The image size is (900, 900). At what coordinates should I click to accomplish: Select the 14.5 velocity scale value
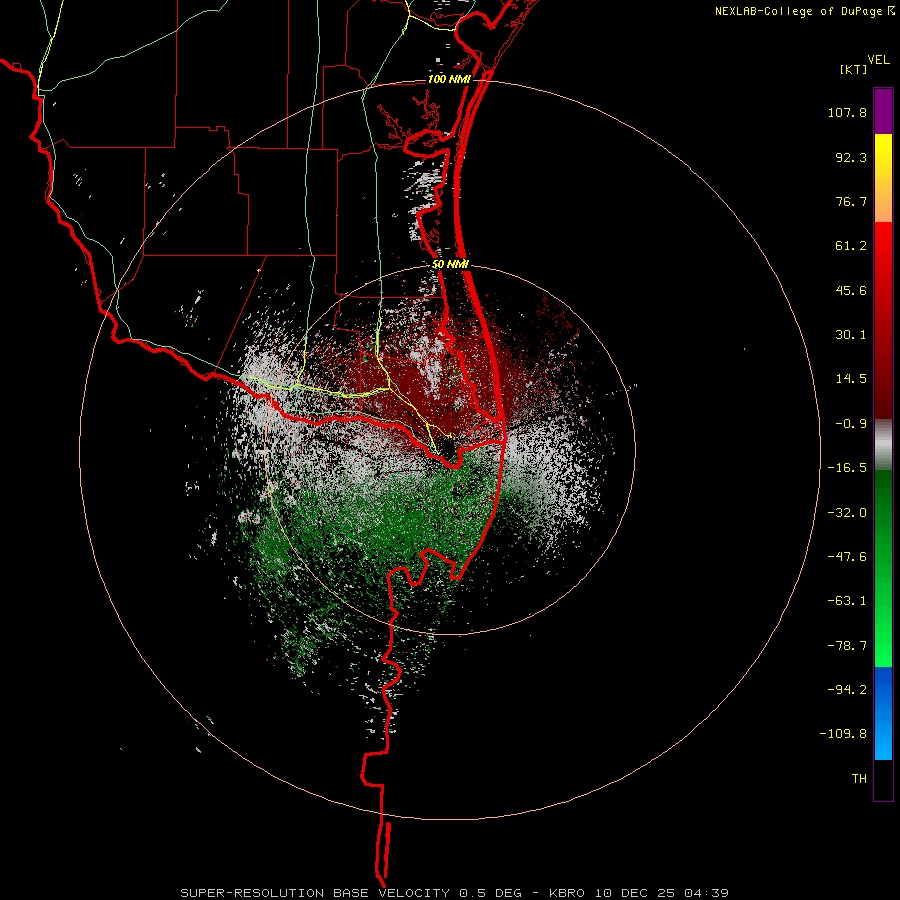coord(851,379)
